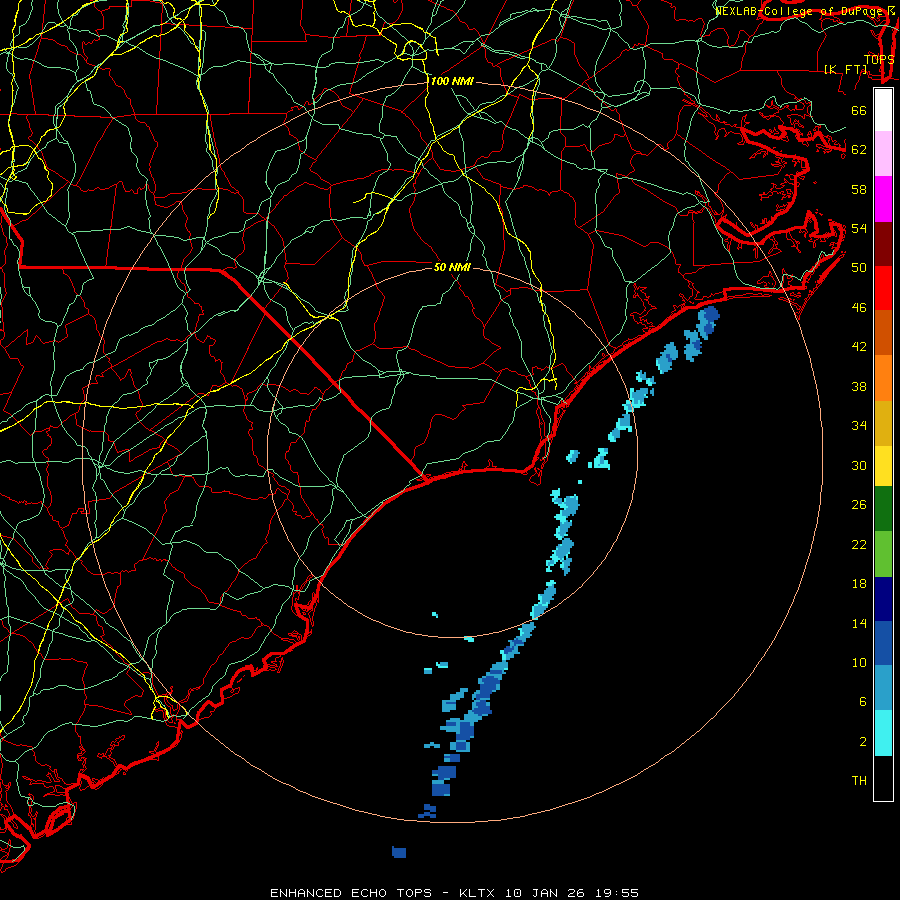
Task: Click the dark red maroon legend segment
Action: (883, 244)
